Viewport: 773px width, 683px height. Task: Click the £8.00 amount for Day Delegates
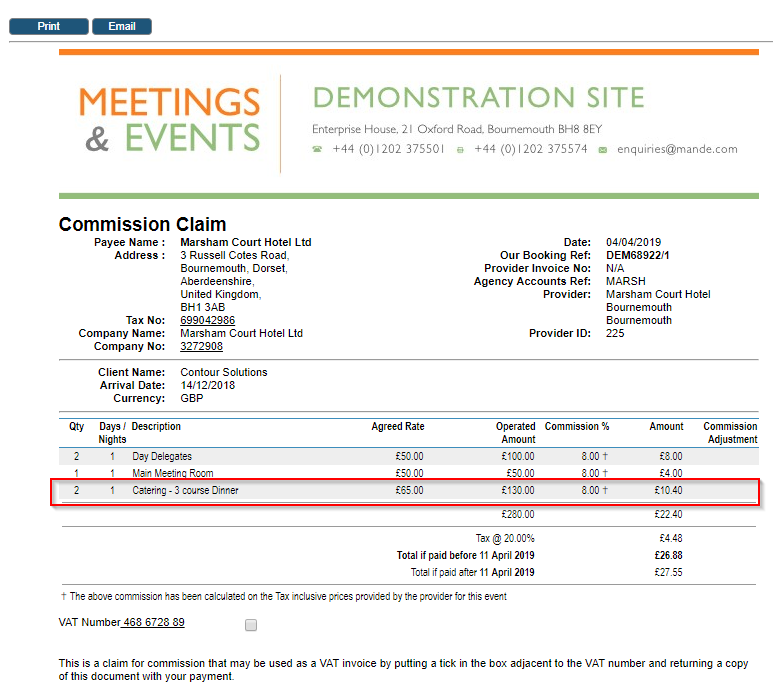[671, 456]
